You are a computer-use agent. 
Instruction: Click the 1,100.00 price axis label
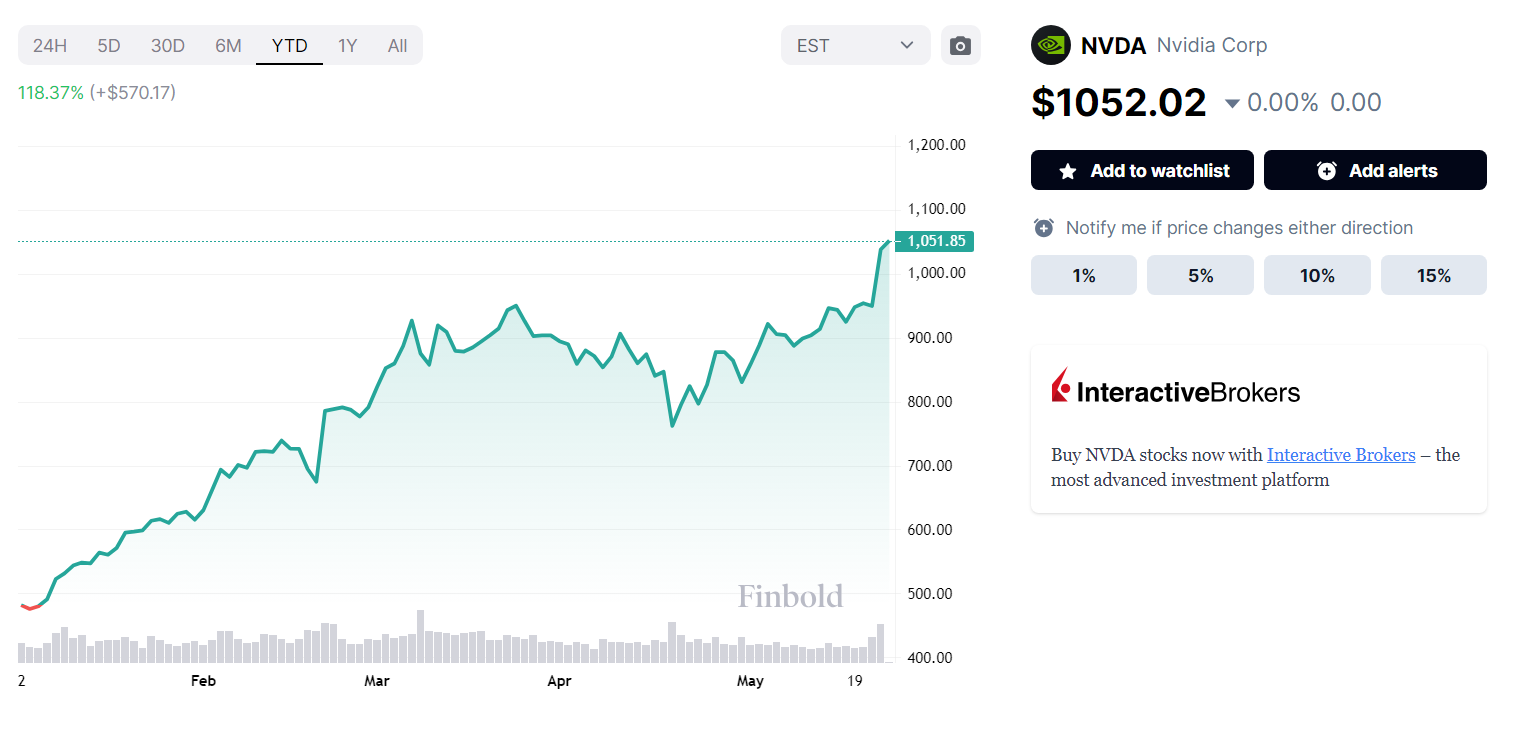pos(936,209)
